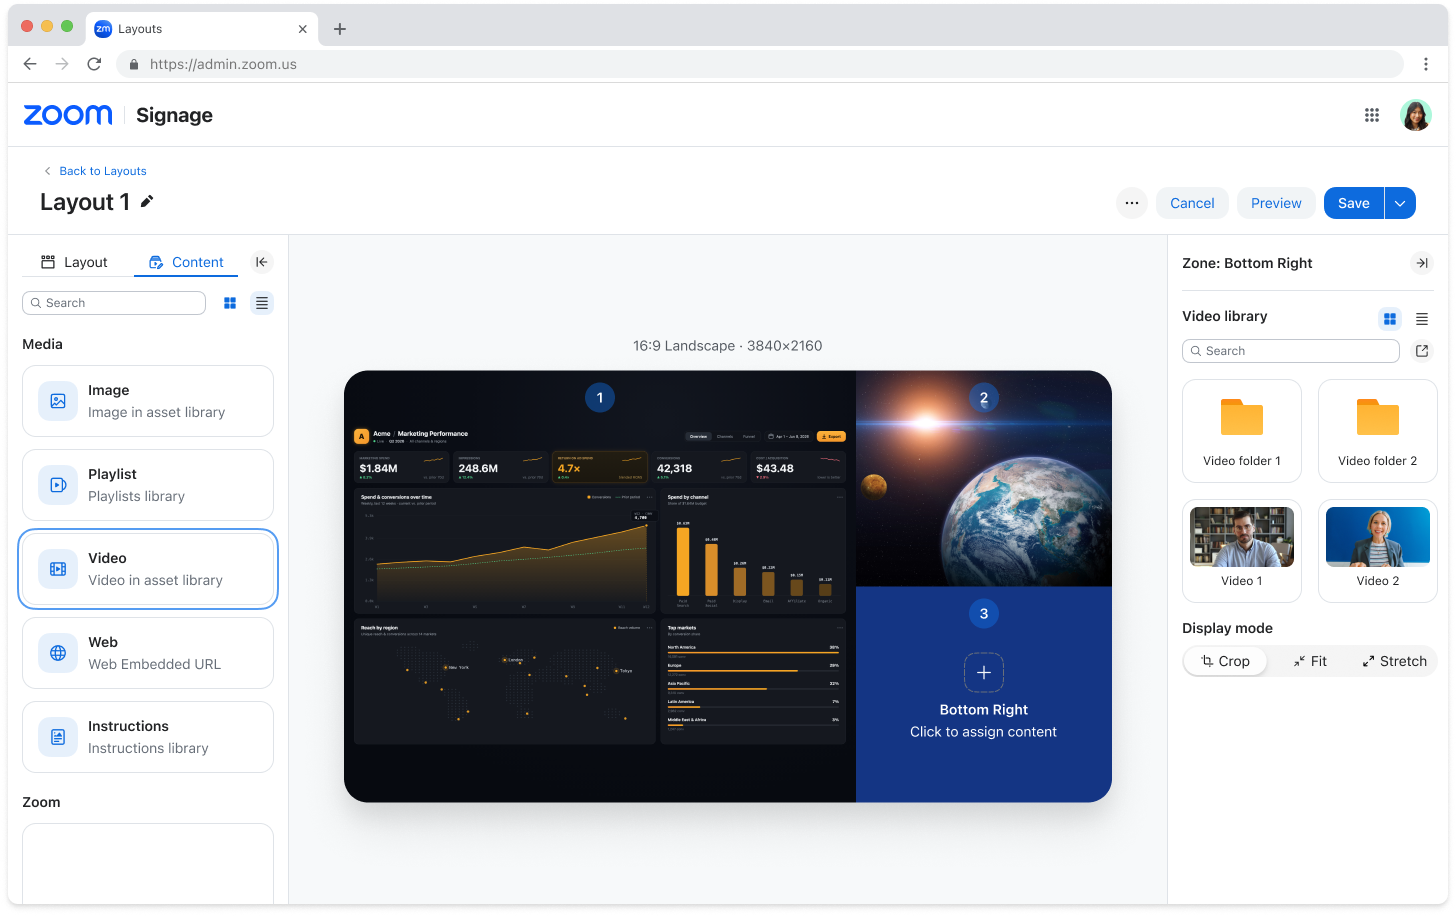Show Video library as grid

[x=1390, y=319]
